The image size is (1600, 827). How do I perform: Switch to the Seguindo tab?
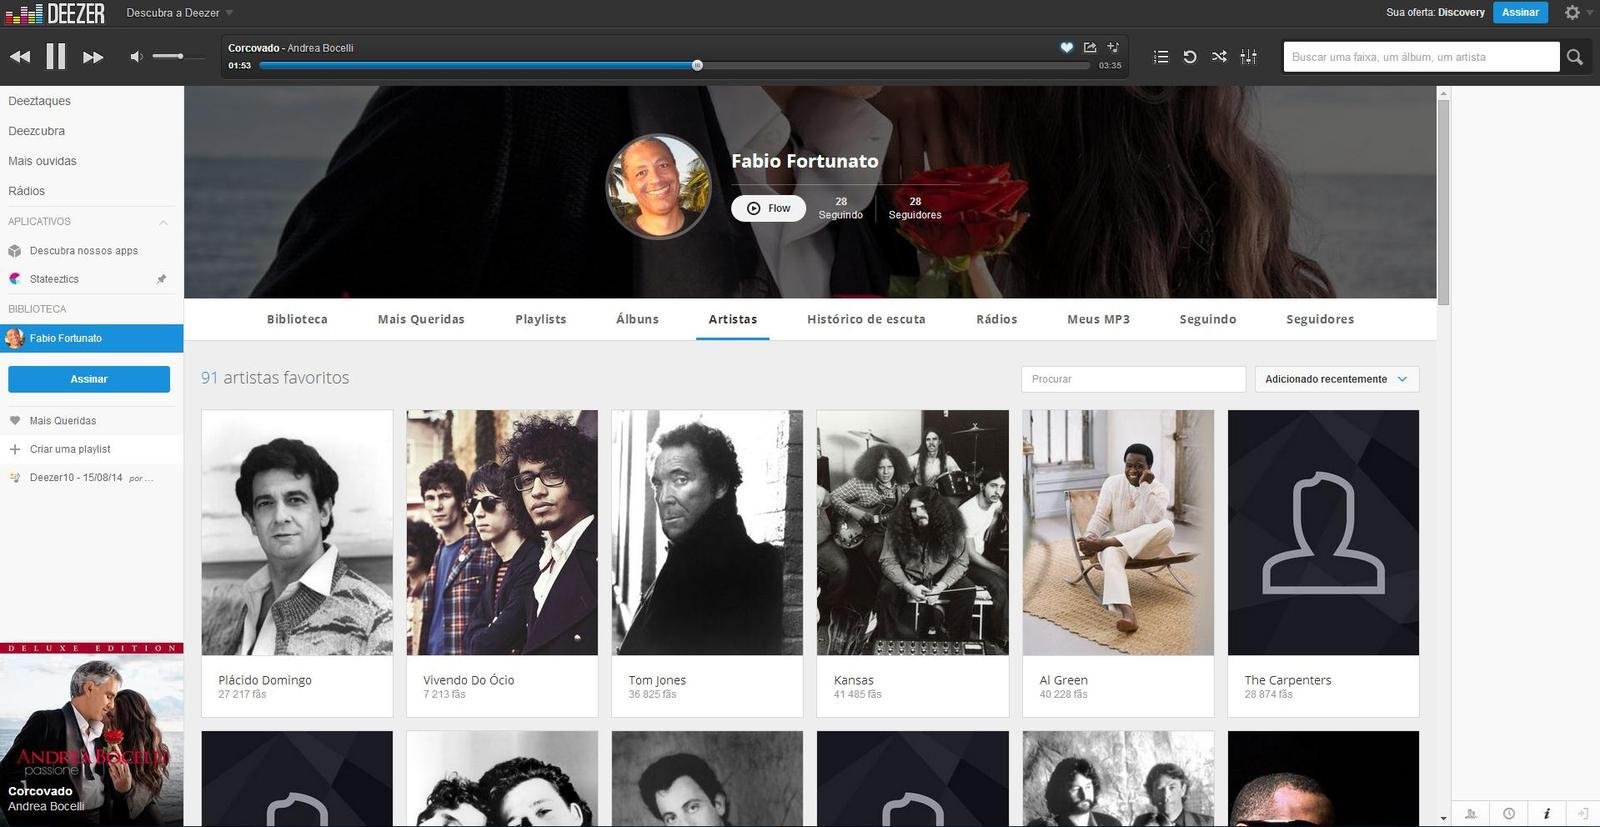click(1208, 319)
